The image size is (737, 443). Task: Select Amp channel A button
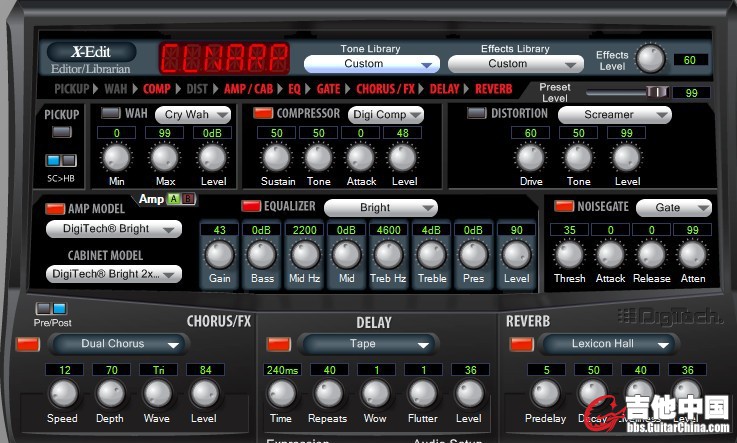(x=172, y=200)
